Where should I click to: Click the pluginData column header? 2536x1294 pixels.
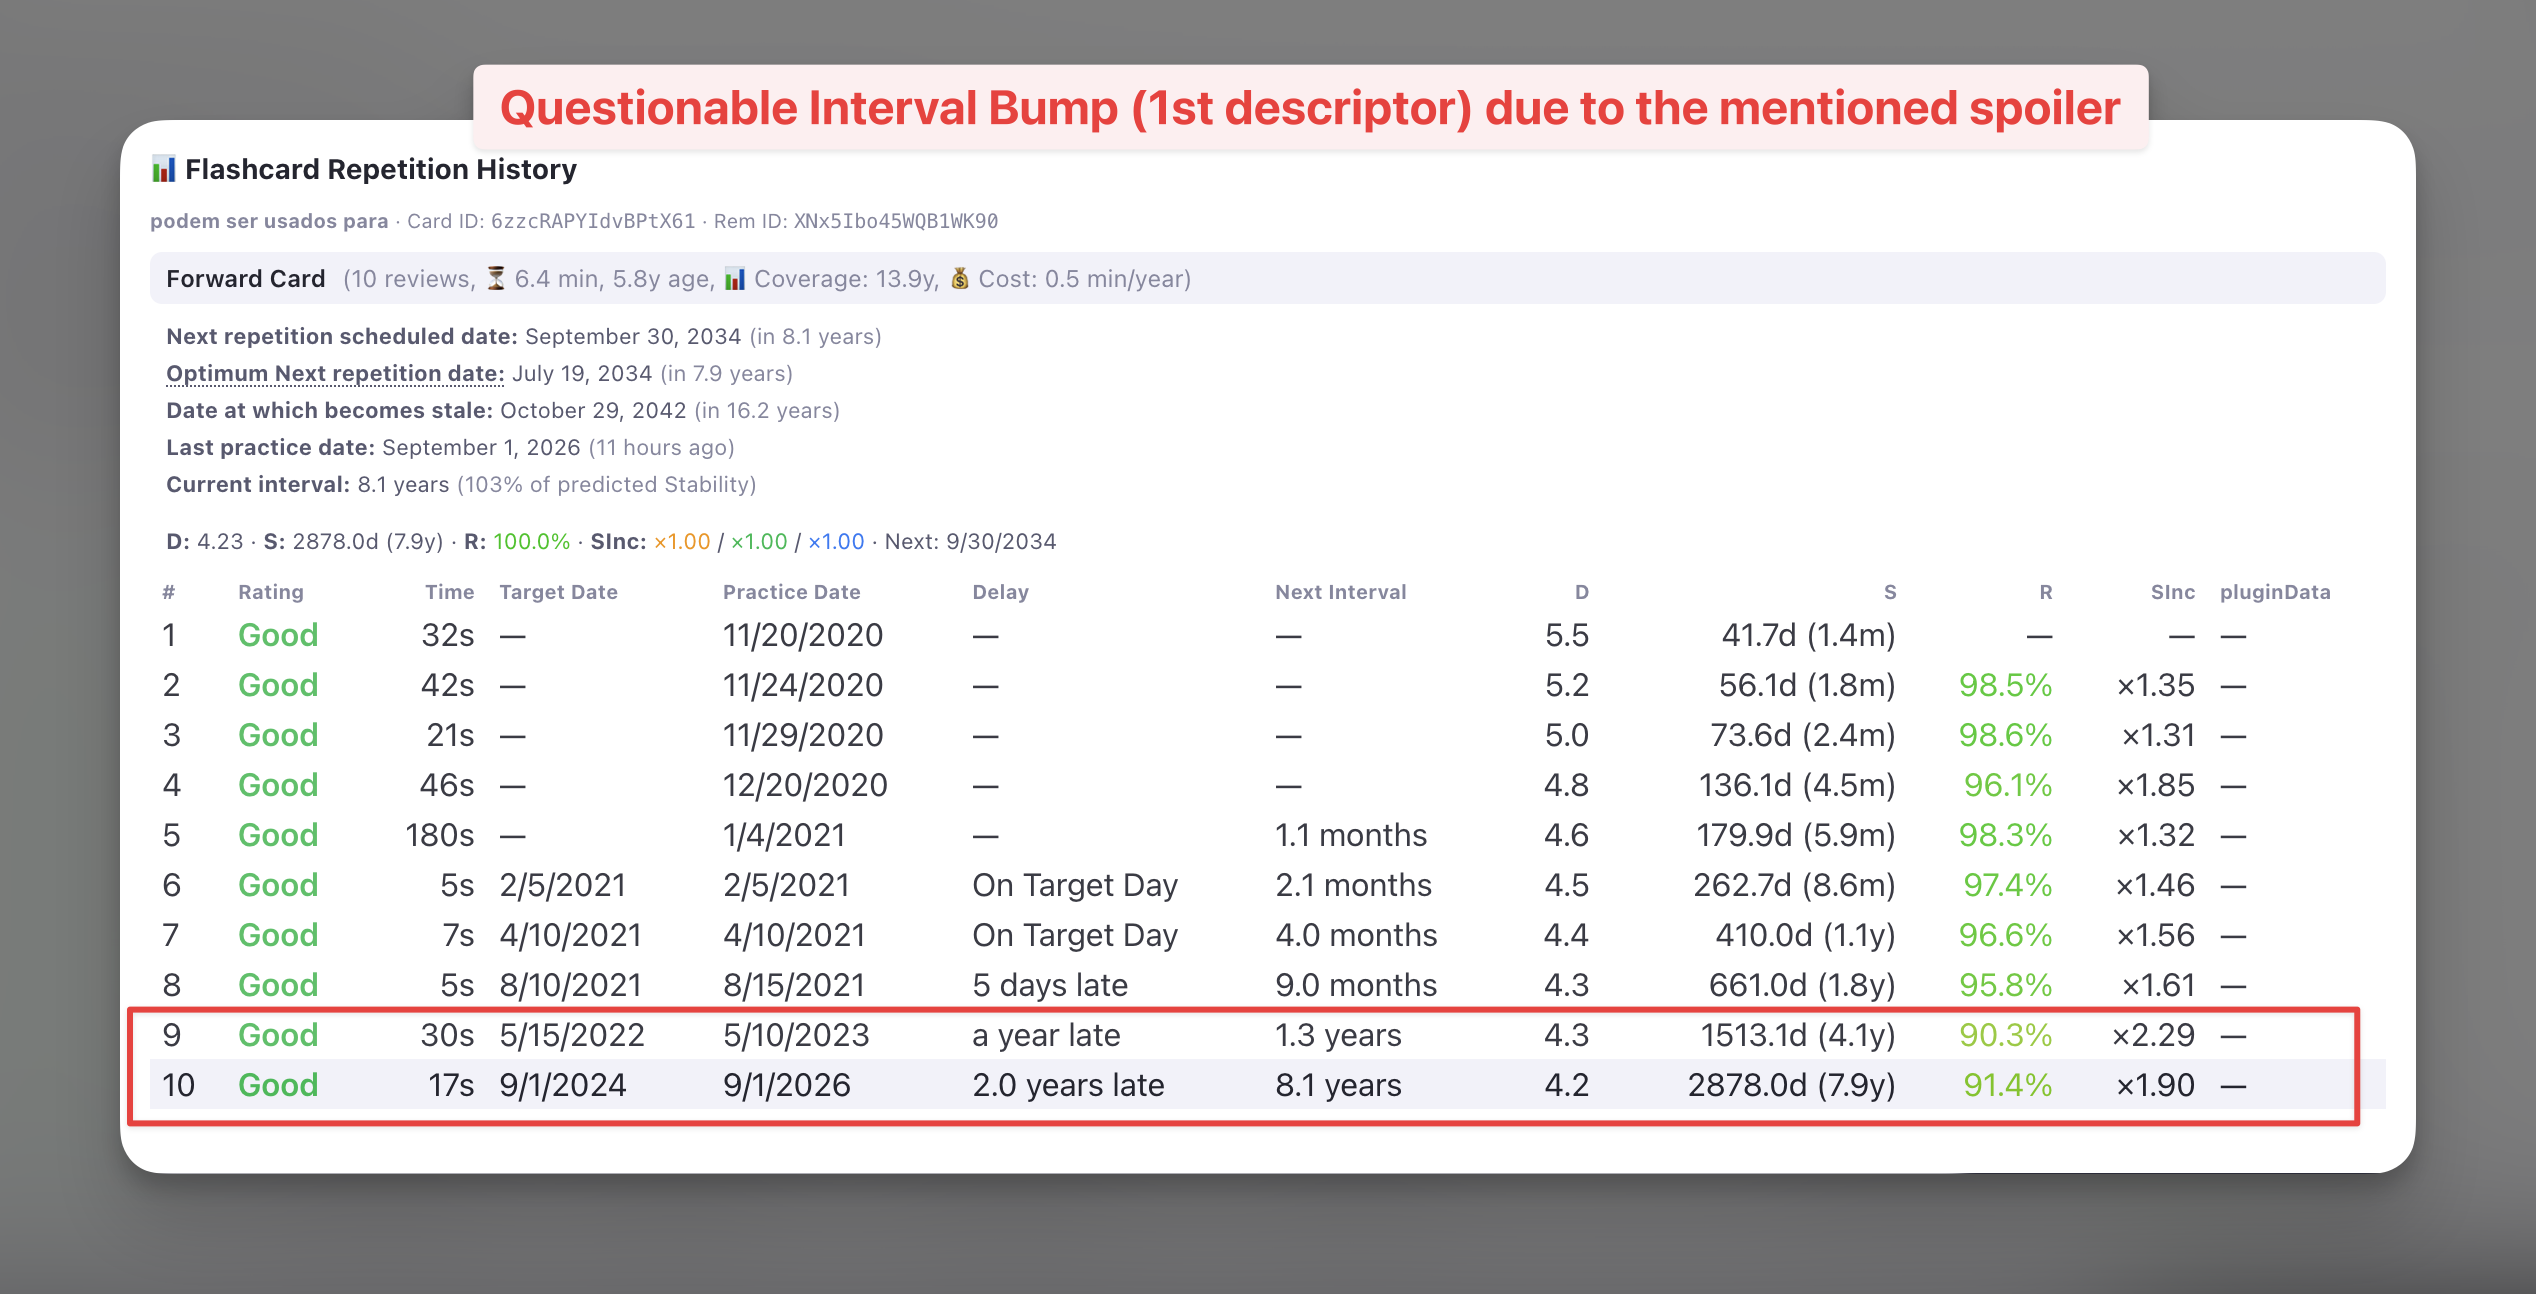click(x=2275, y=592)
